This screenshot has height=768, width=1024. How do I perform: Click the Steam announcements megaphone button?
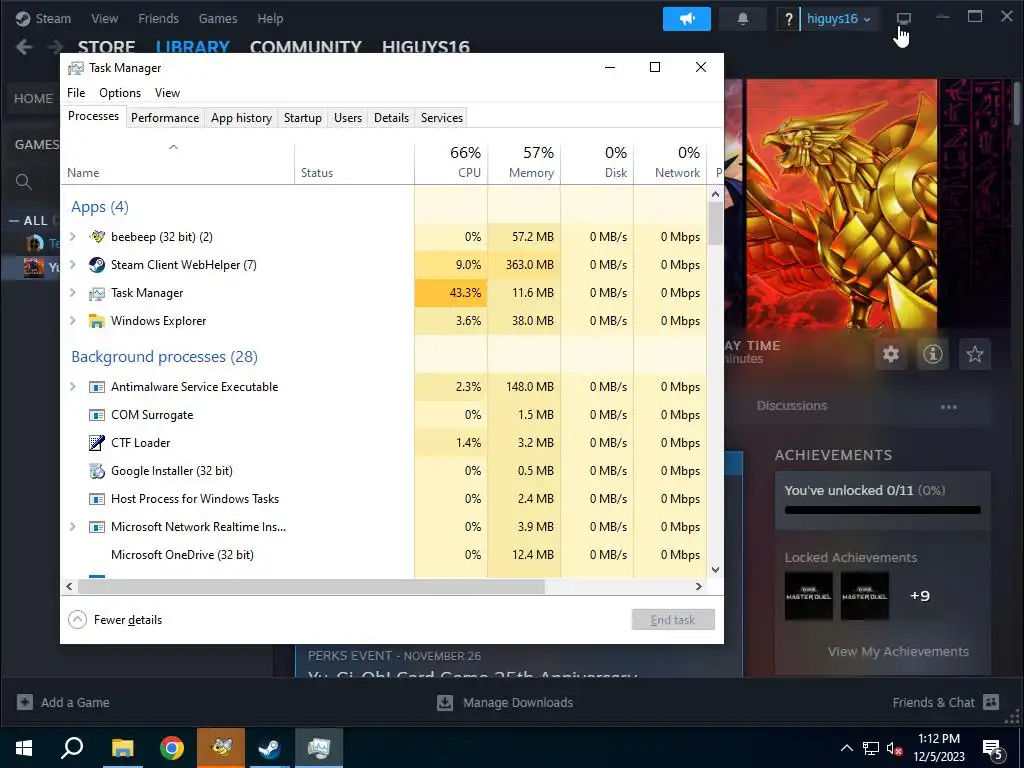pos(686,19)
